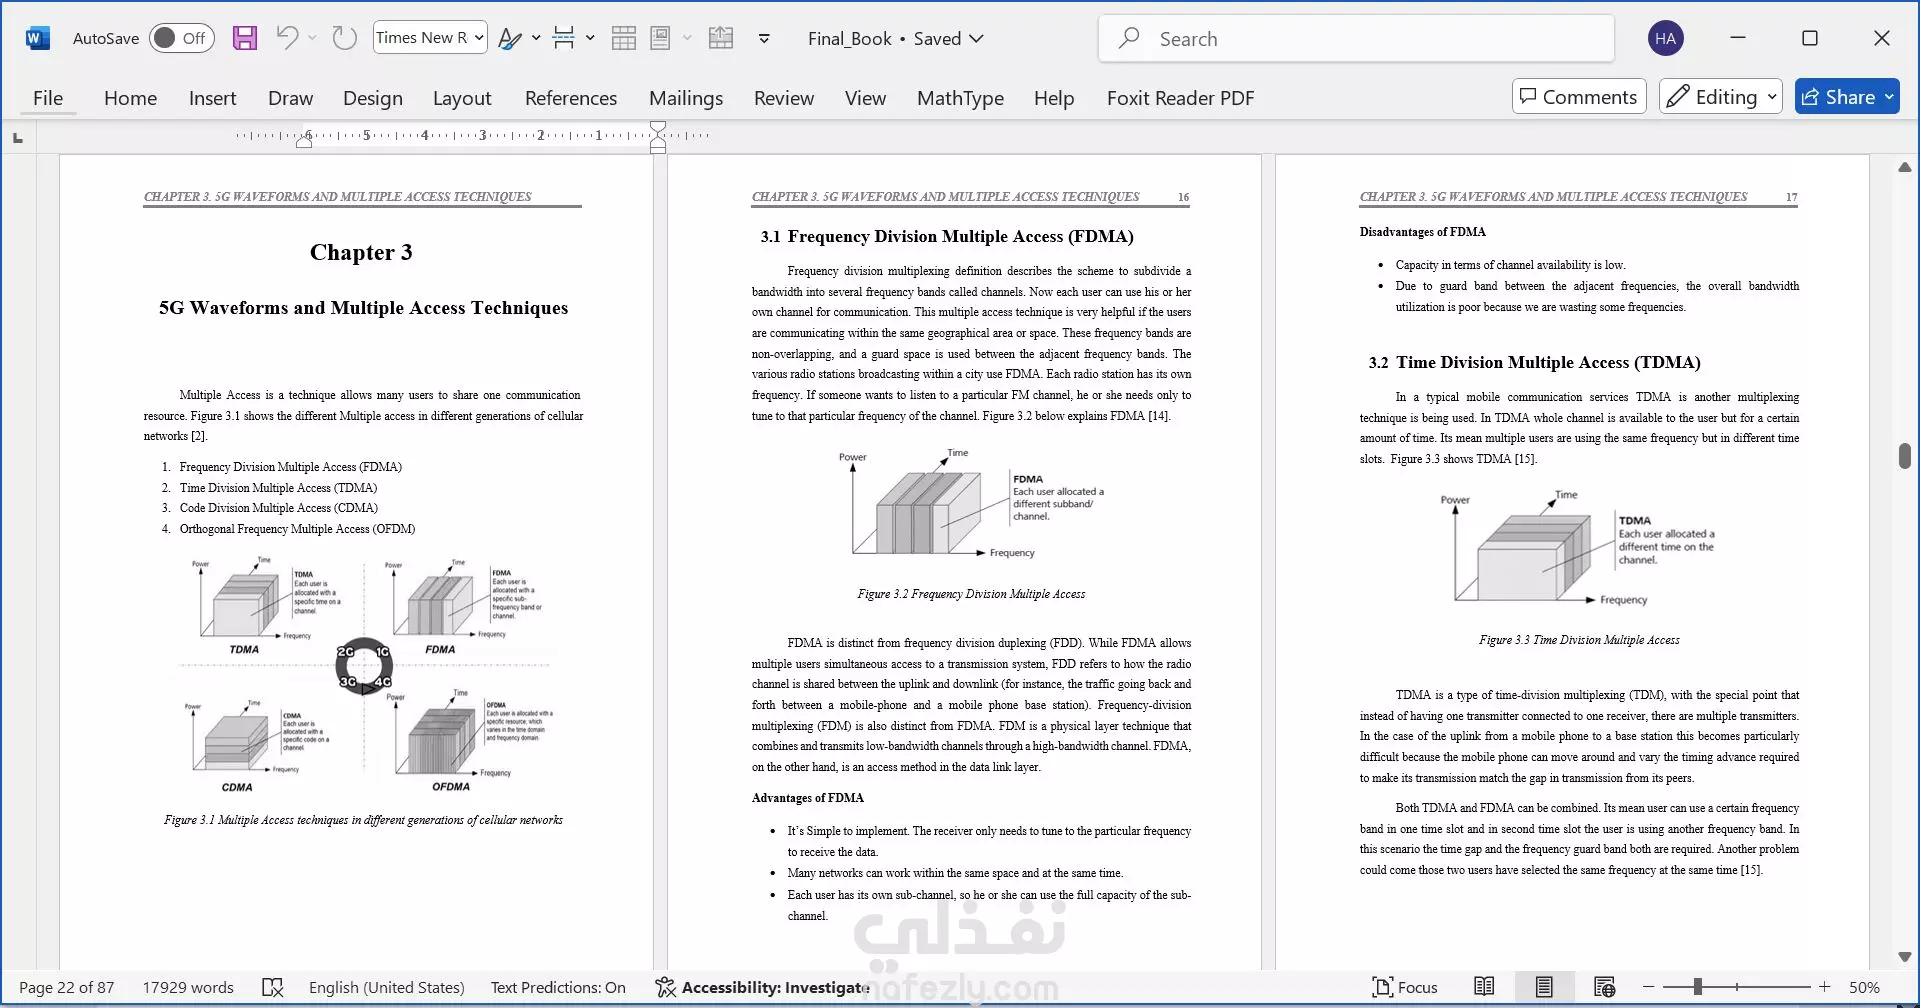
Task: Expand the paragraph spacing dropdown arrow
Action: click(590, 38)
